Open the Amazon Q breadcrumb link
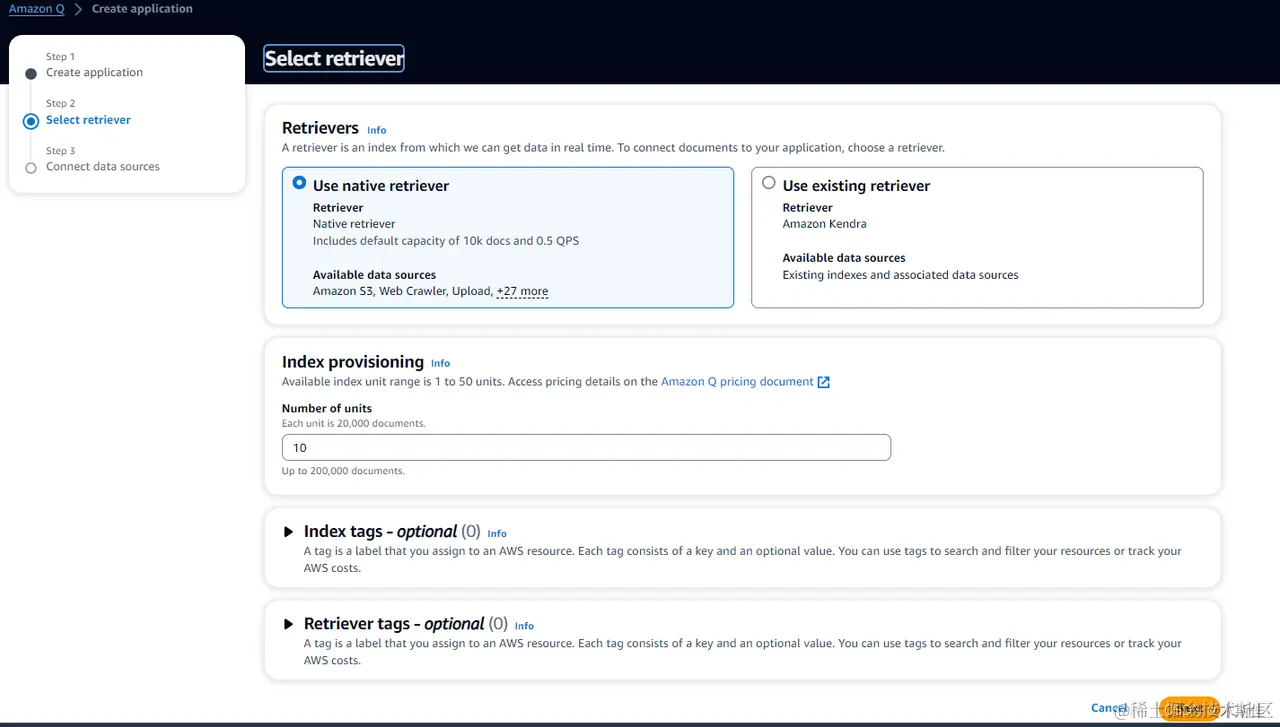Screen dimensions: 1280x727 pos(37,9)
